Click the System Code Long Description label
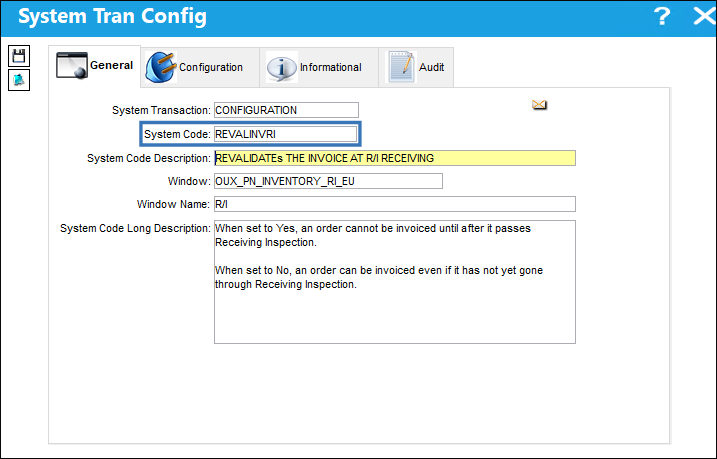Image resolution: width=717 pixels, height=459 pixels. point(135,228)
